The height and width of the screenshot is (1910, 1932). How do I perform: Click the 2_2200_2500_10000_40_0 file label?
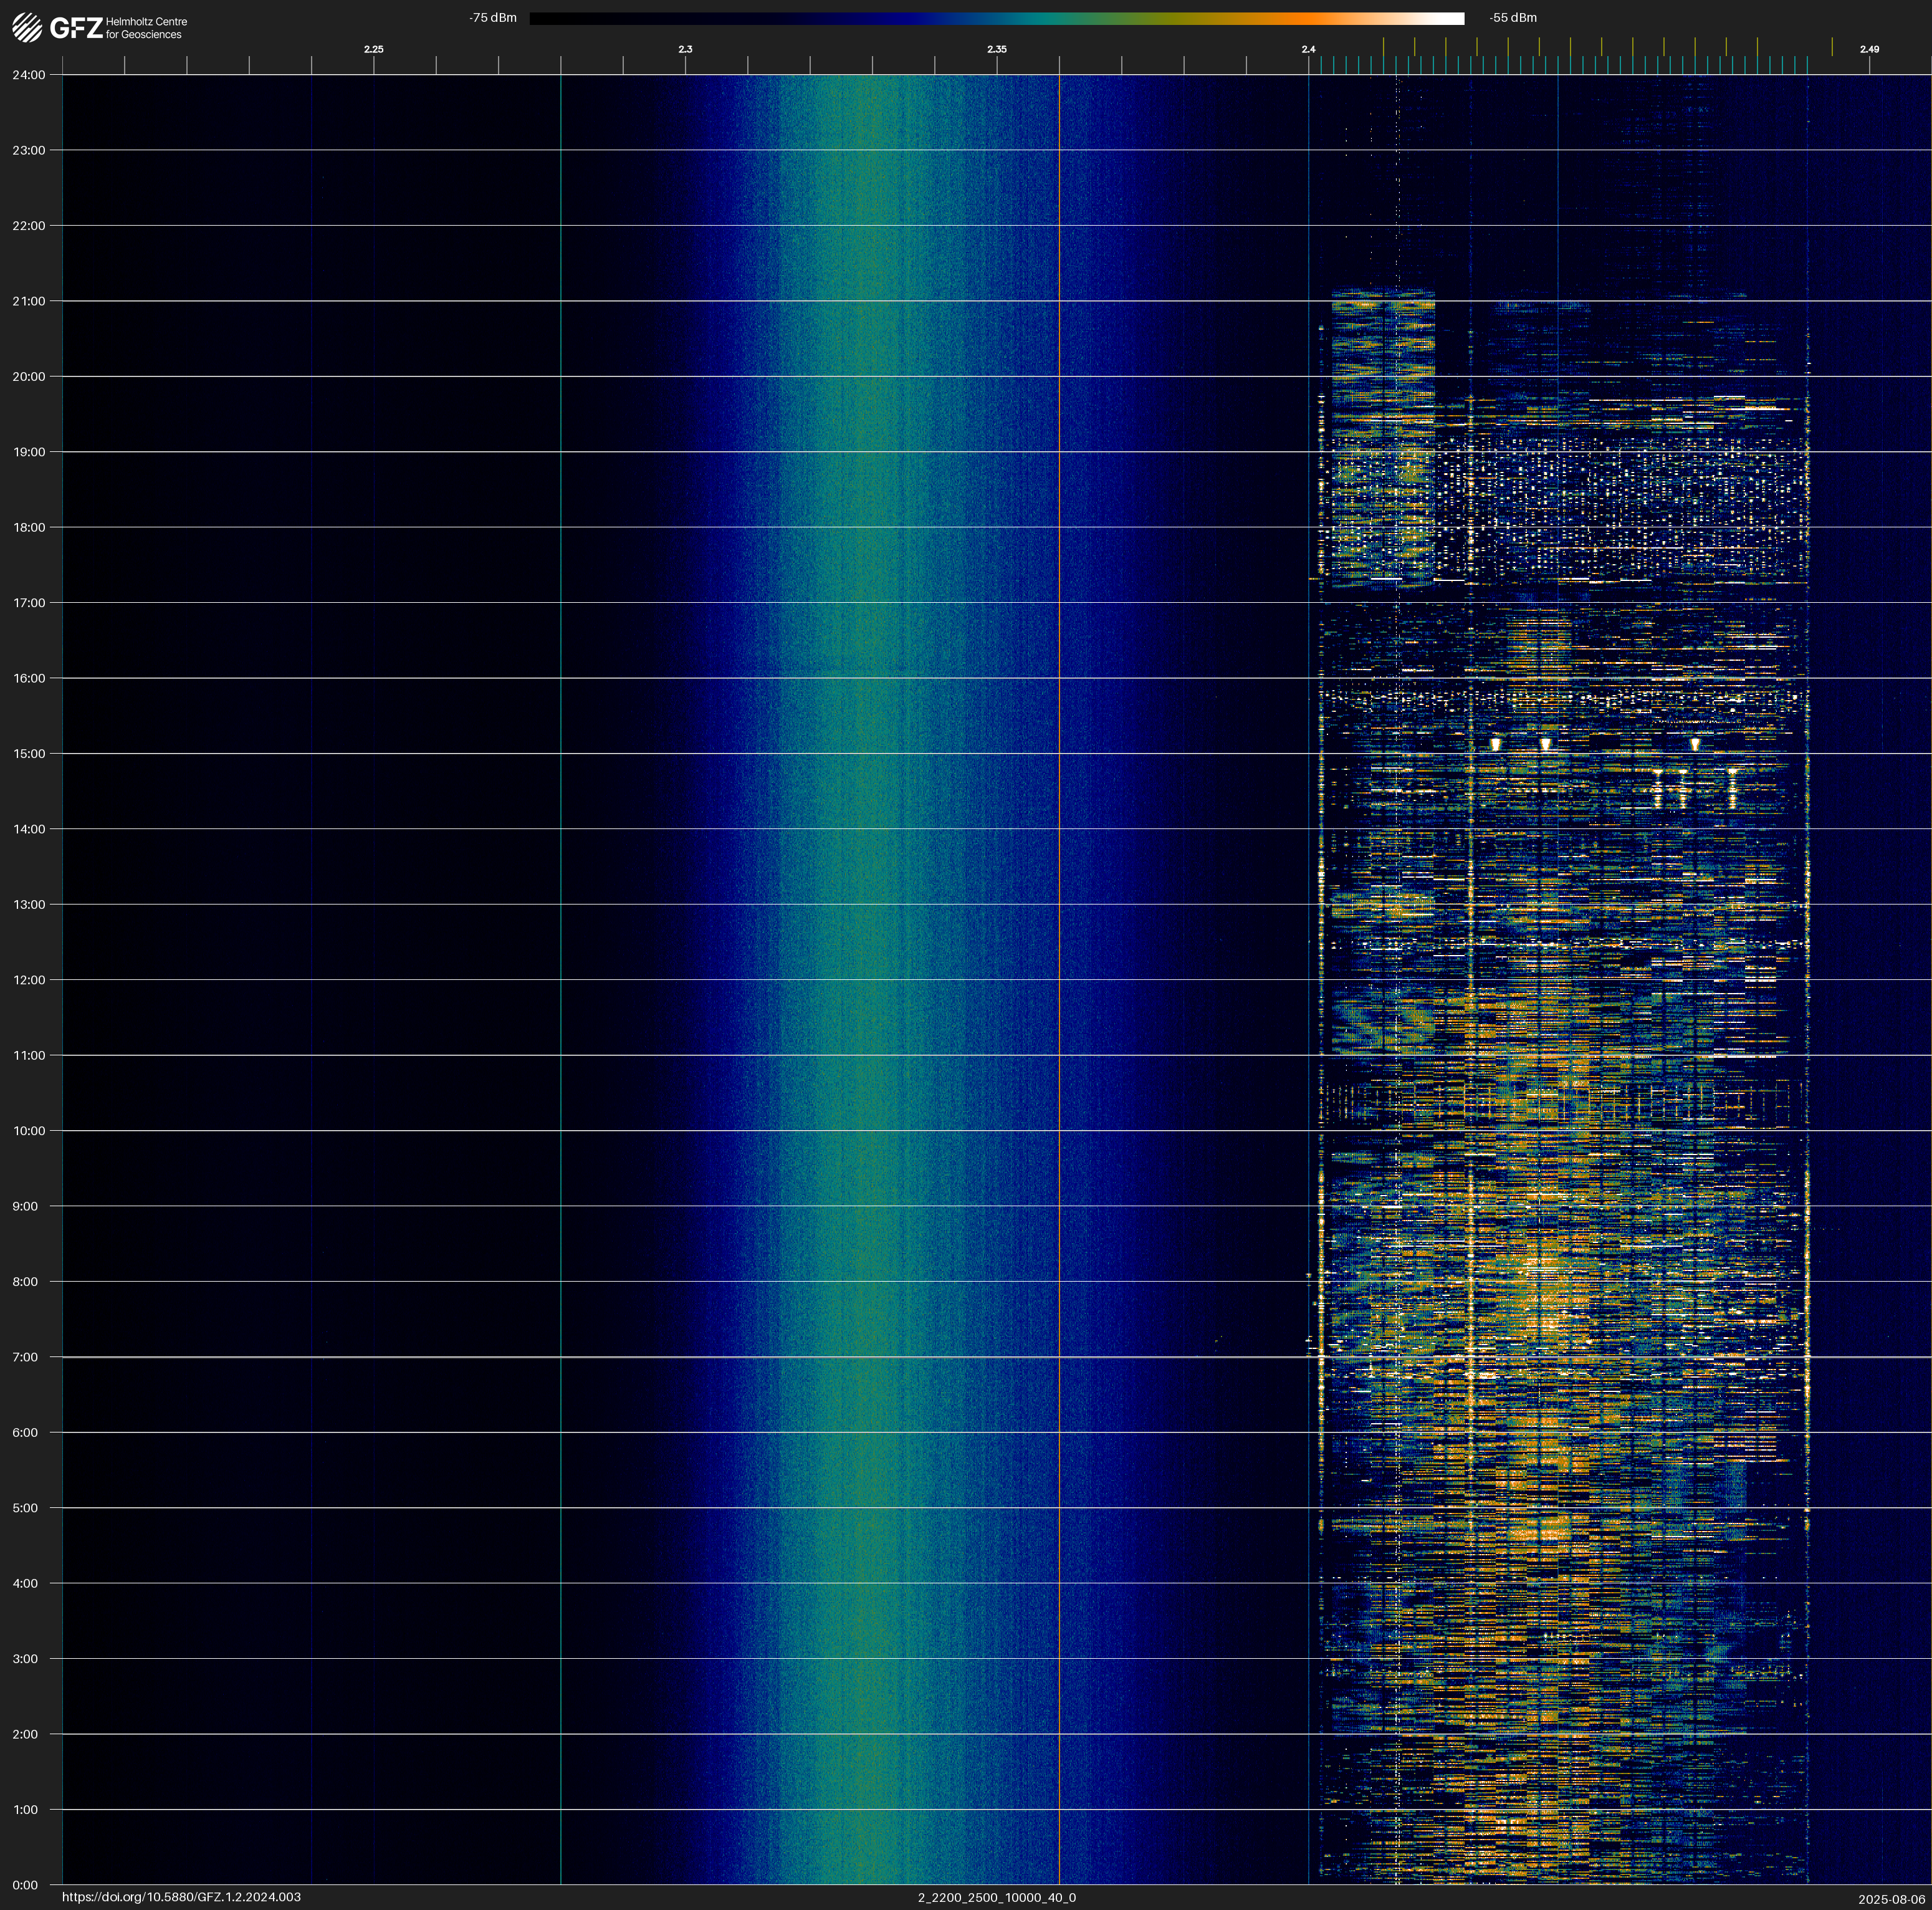tap(996, 1897)
